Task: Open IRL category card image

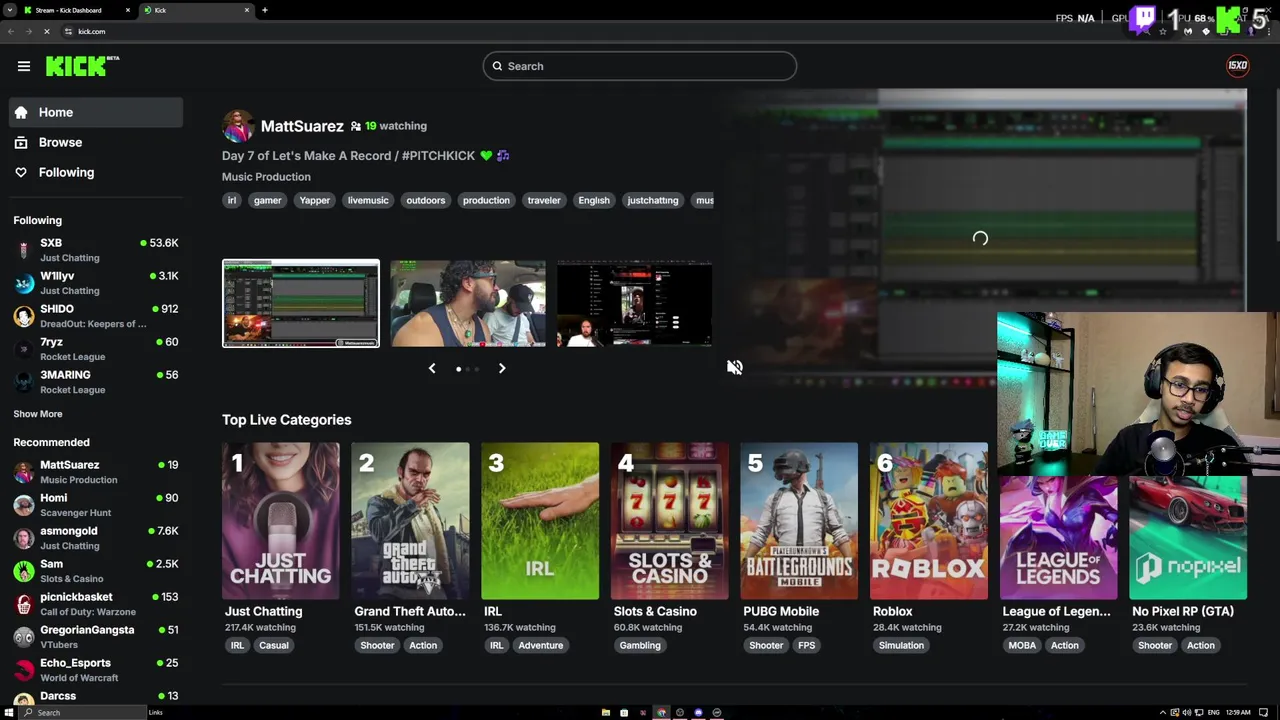Action: point(540,521)
